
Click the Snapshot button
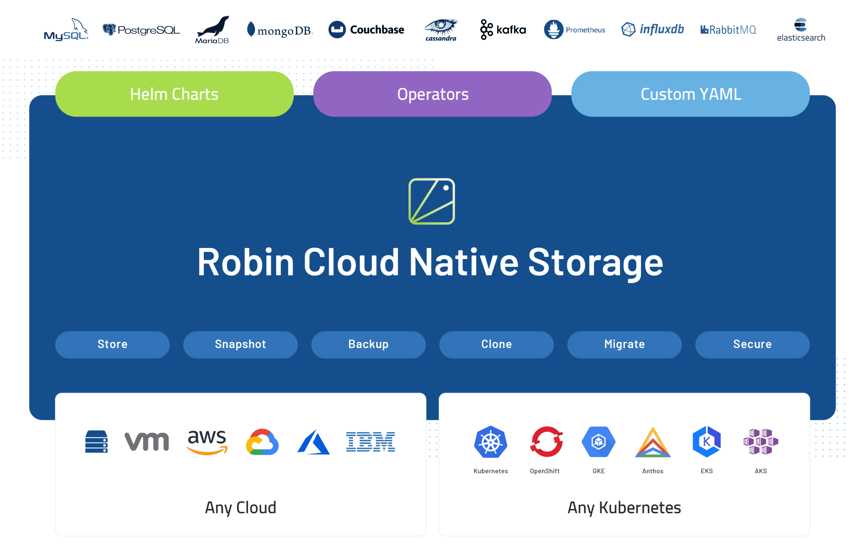[x=240, y=344]
